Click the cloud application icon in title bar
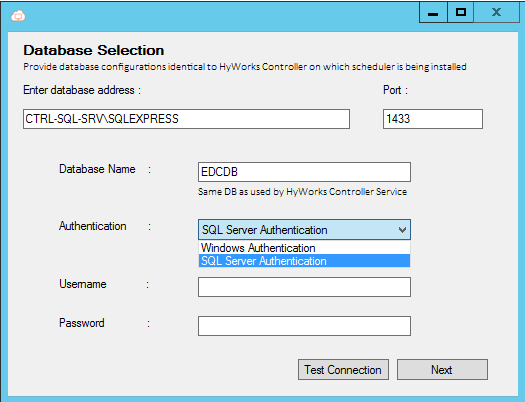 (18, 15)
